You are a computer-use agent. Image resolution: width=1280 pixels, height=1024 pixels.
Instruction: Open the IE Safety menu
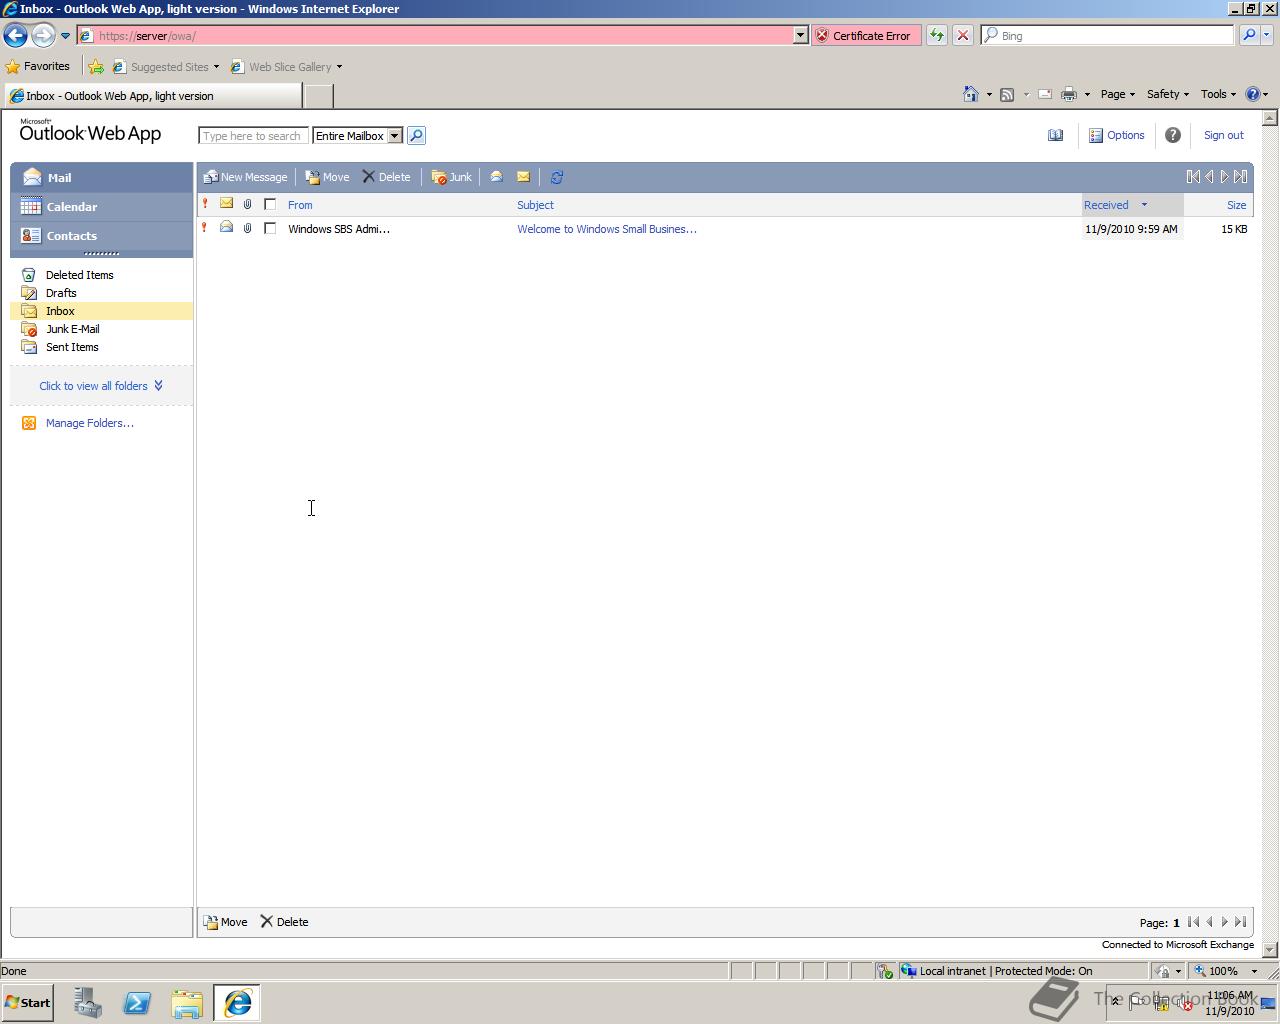pos(1167,94)
